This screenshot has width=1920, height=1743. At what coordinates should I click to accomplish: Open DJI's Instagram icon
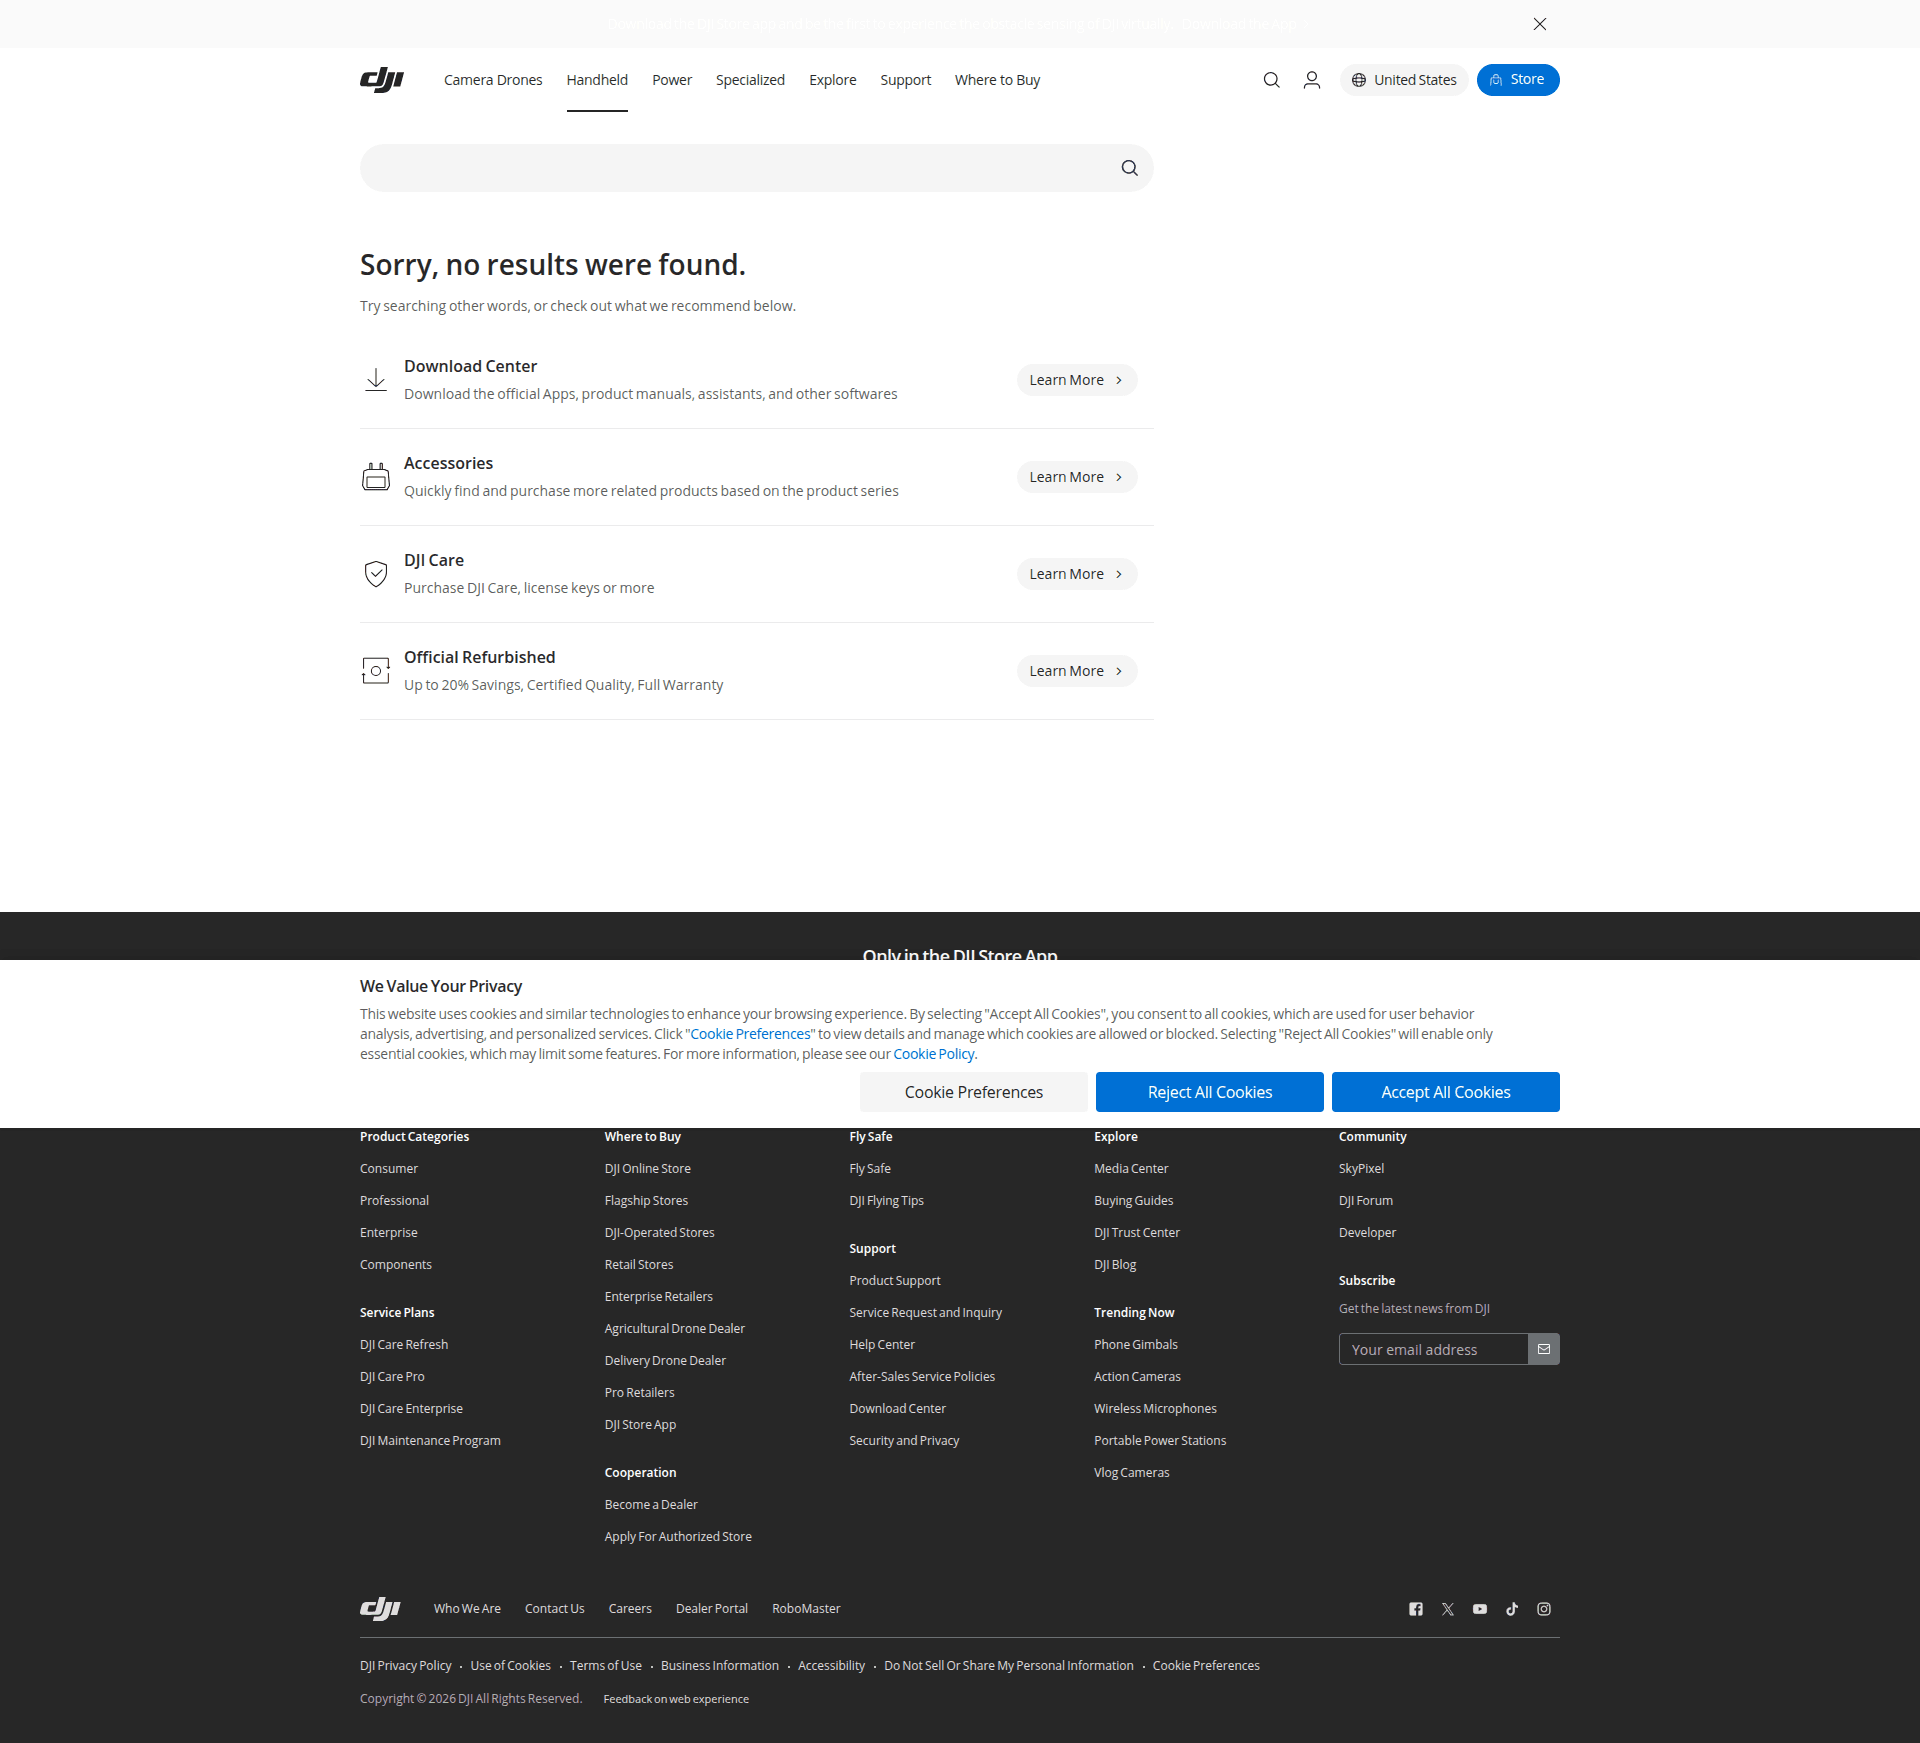(x=1544, y=1609)
